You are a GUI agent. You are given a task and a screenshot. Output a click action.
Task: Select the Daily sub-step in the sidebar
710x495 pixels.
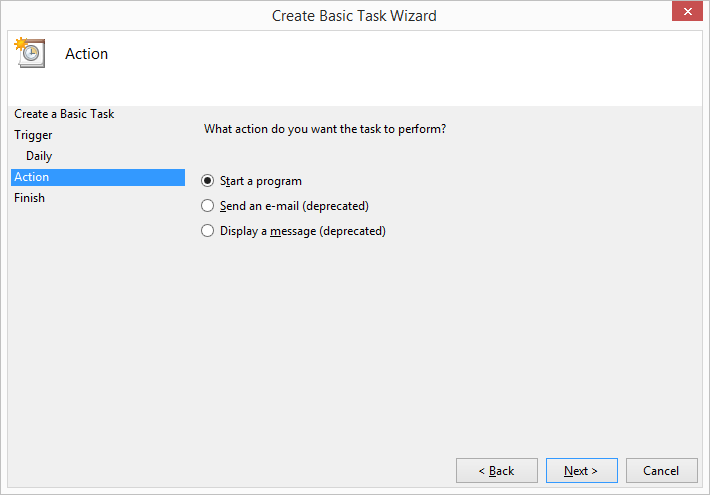point(39,156)
